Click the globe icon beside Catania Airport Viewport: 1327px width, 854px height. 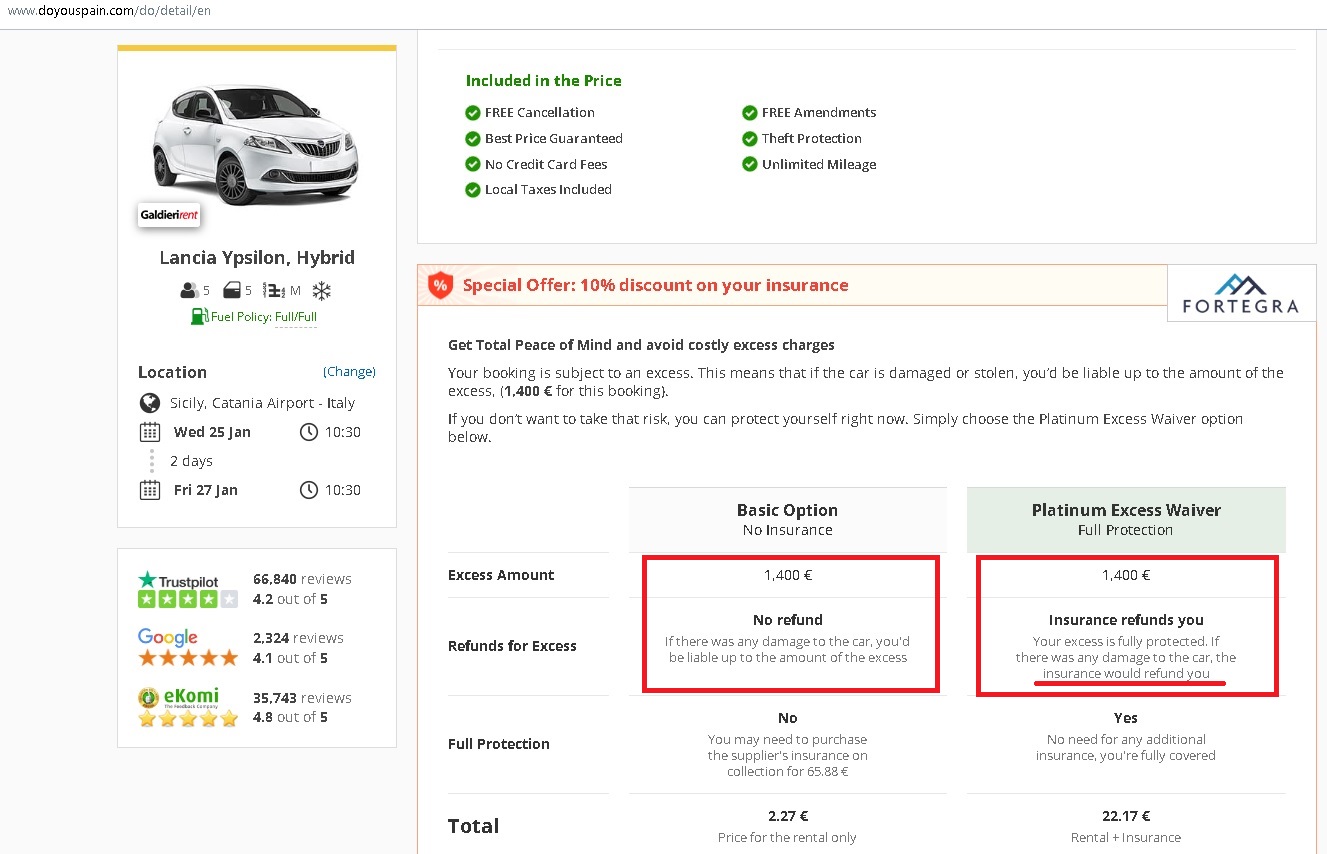coord(150,403)
